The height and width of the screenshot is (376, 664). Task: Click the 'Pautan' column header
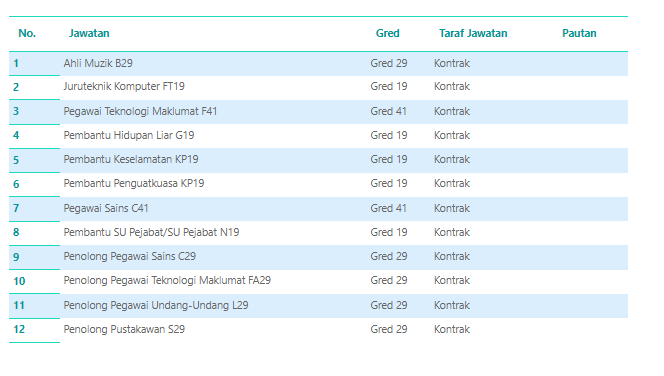click(579, 33)
